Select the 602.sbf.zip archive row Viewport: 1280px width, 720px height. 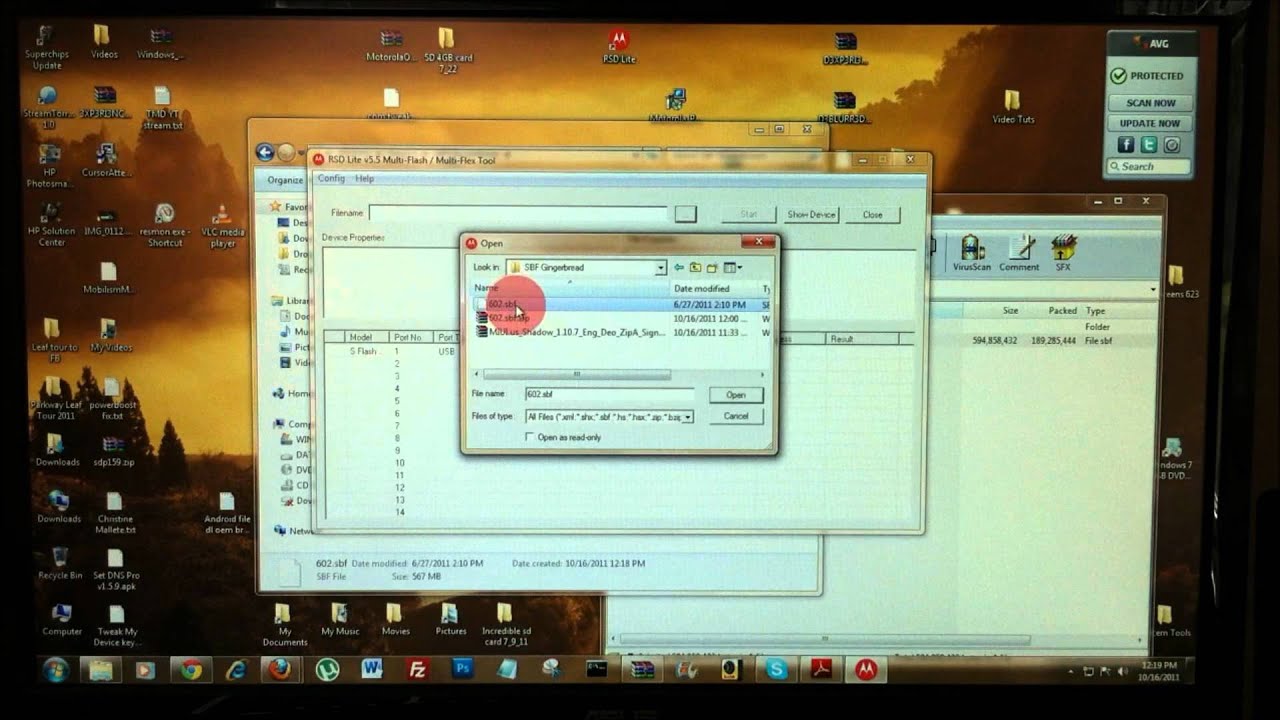coord(621,318)
